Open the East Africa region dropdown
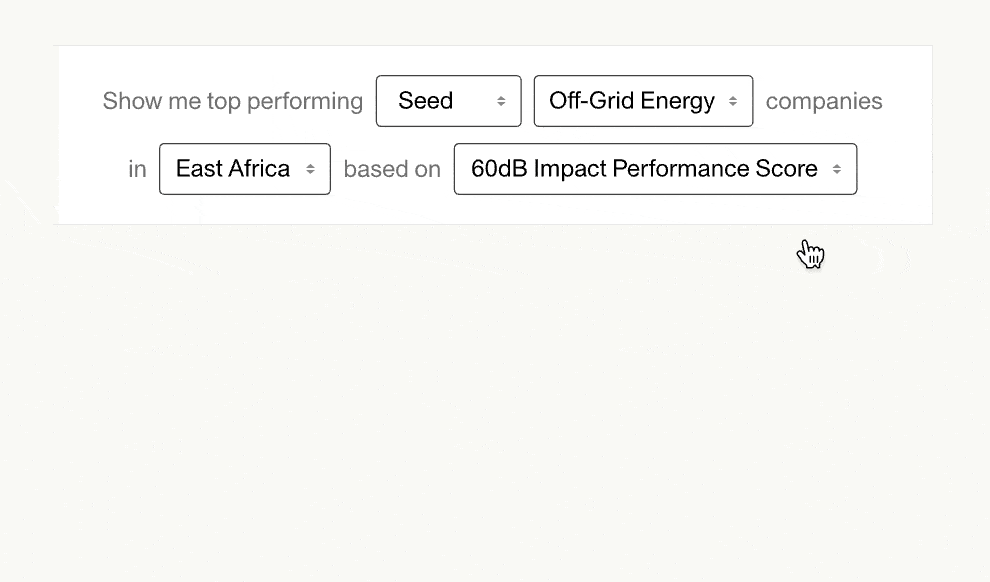Viewport: 990px width, 582px height. click(244, 169)
